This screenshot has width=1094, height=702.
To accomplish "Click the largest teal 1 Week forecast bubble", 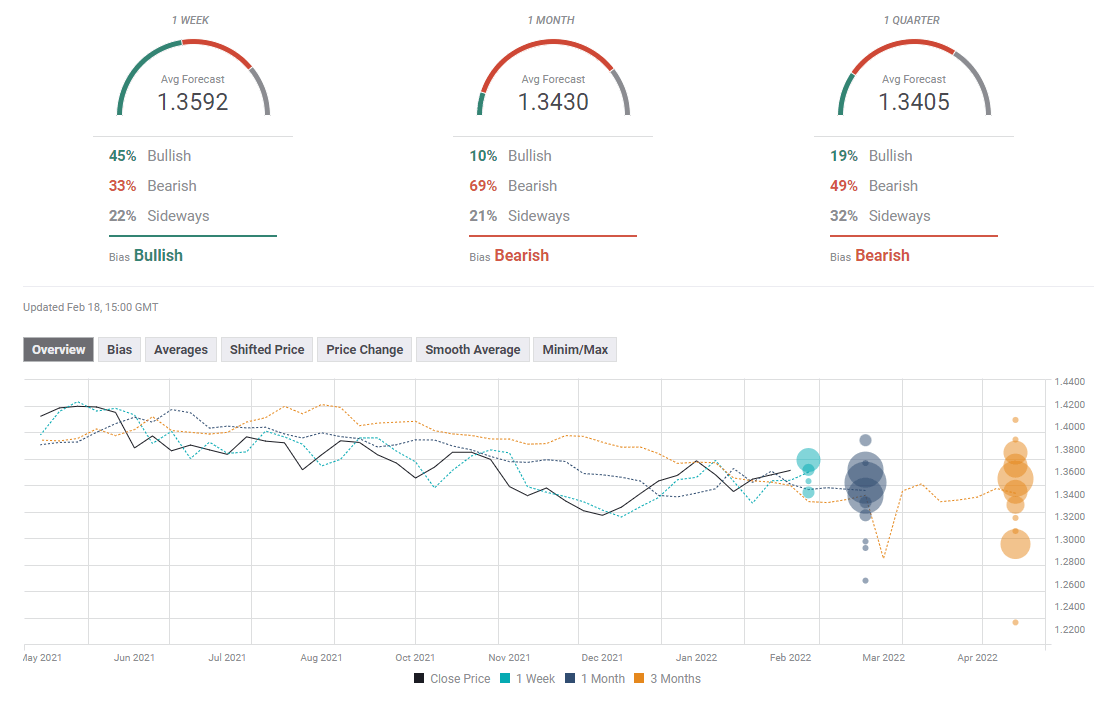I will (x=808, y=460).
